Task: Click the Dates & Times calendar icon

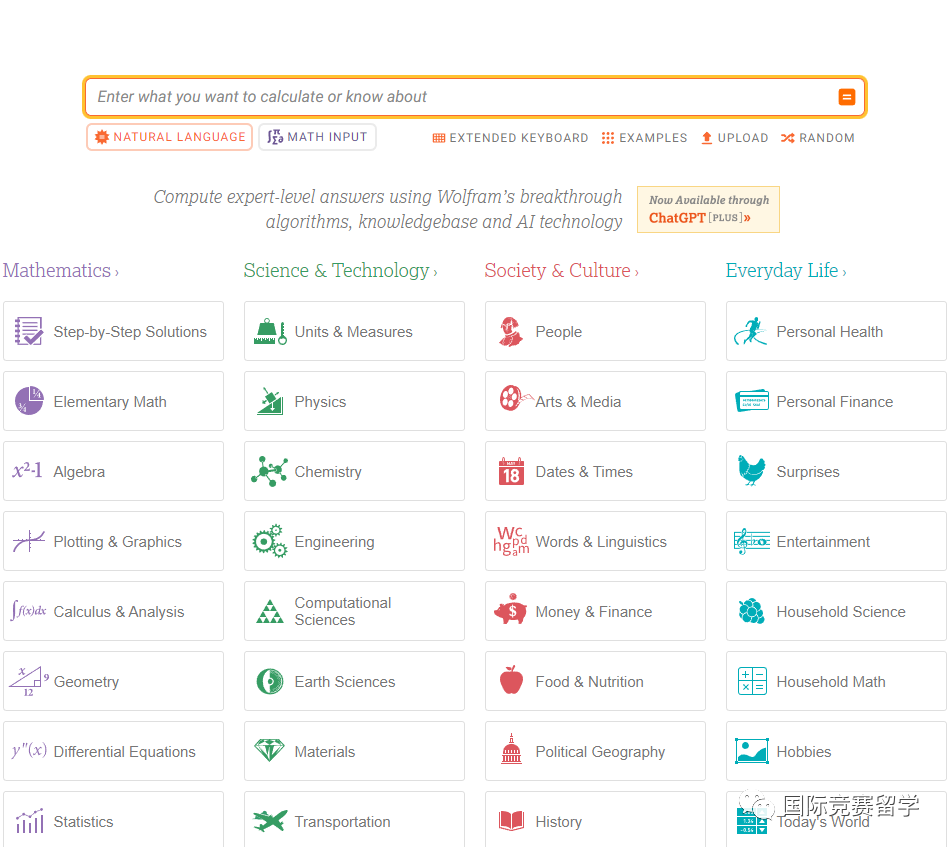Action: pos(511,471)
